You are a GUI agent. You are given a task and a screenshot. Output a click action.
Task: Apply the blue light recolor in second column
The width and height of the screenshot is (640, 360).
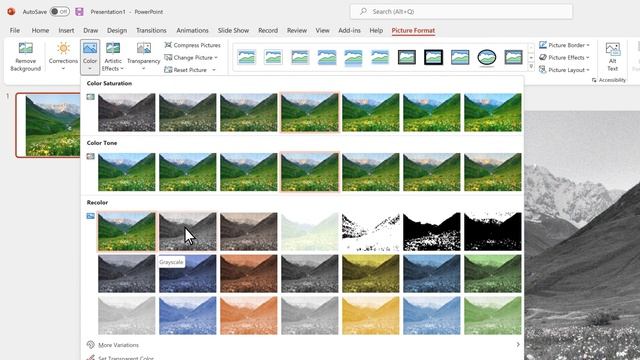(188, 316)
